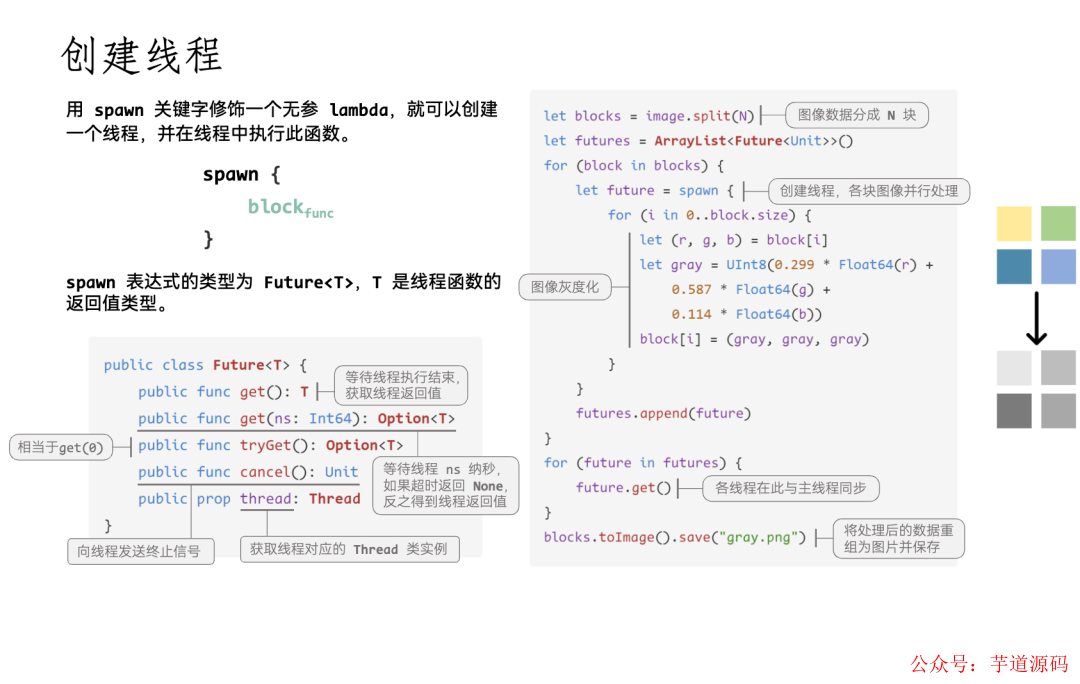Screen dimensions: 1080x684
Task: Select the light blue block tile
Action: [1057, 267]
